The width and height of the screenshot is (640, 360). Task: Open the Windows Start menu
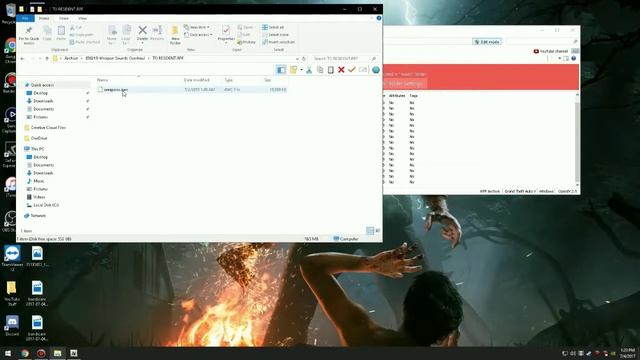coord(8,353)
